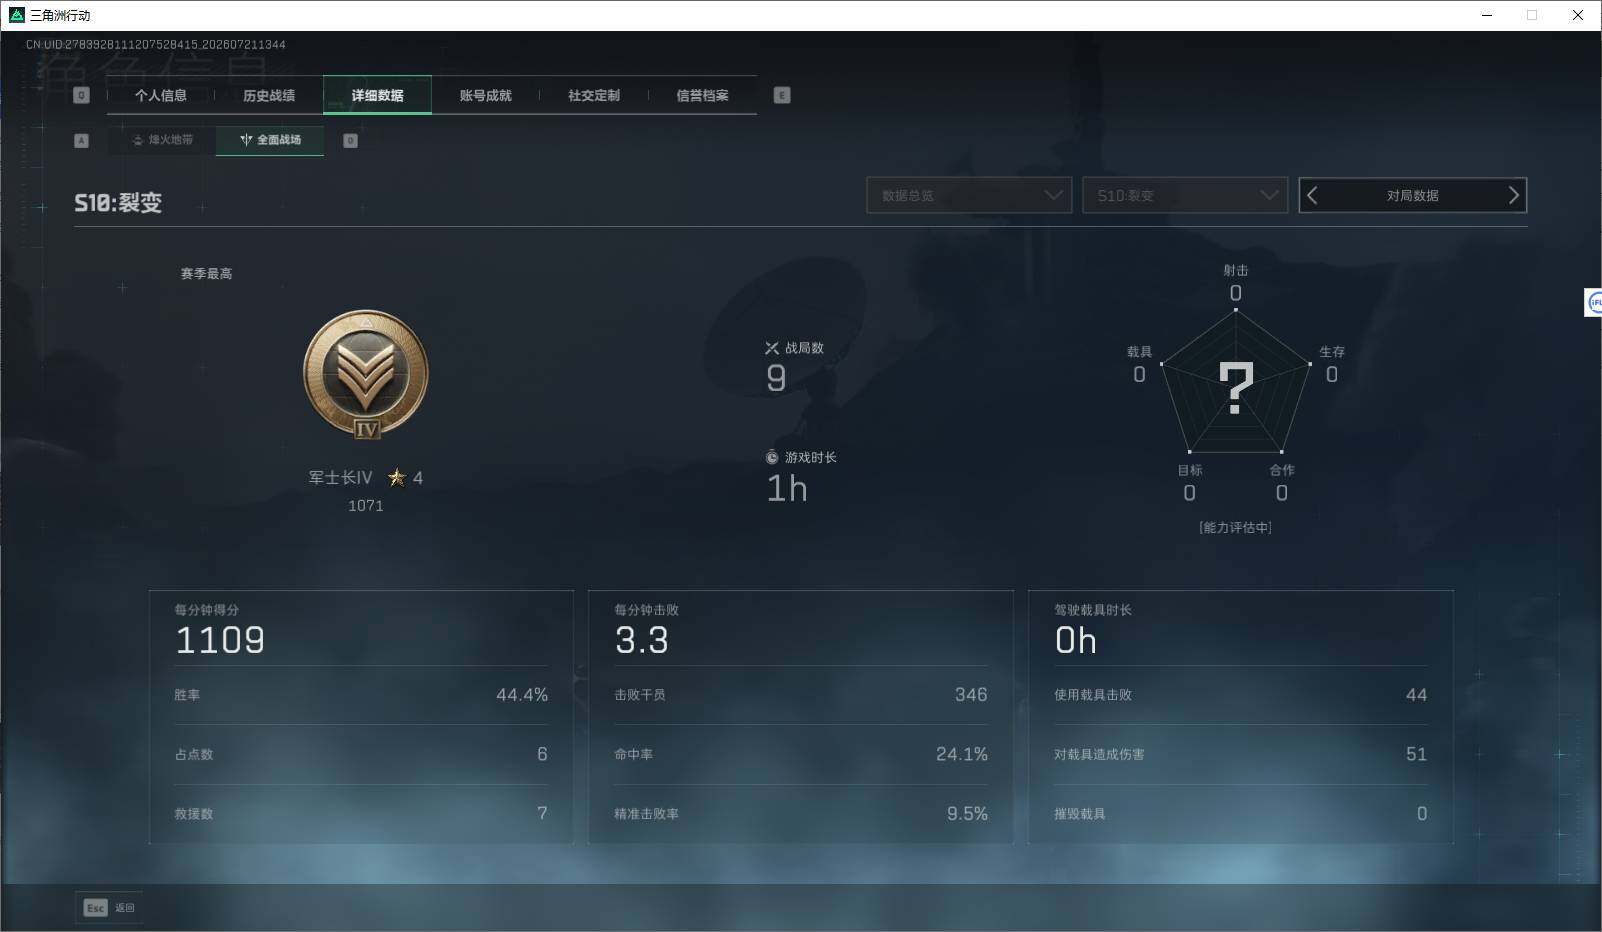
Task: Click the 救援数 row
Action: pos(361,813)
